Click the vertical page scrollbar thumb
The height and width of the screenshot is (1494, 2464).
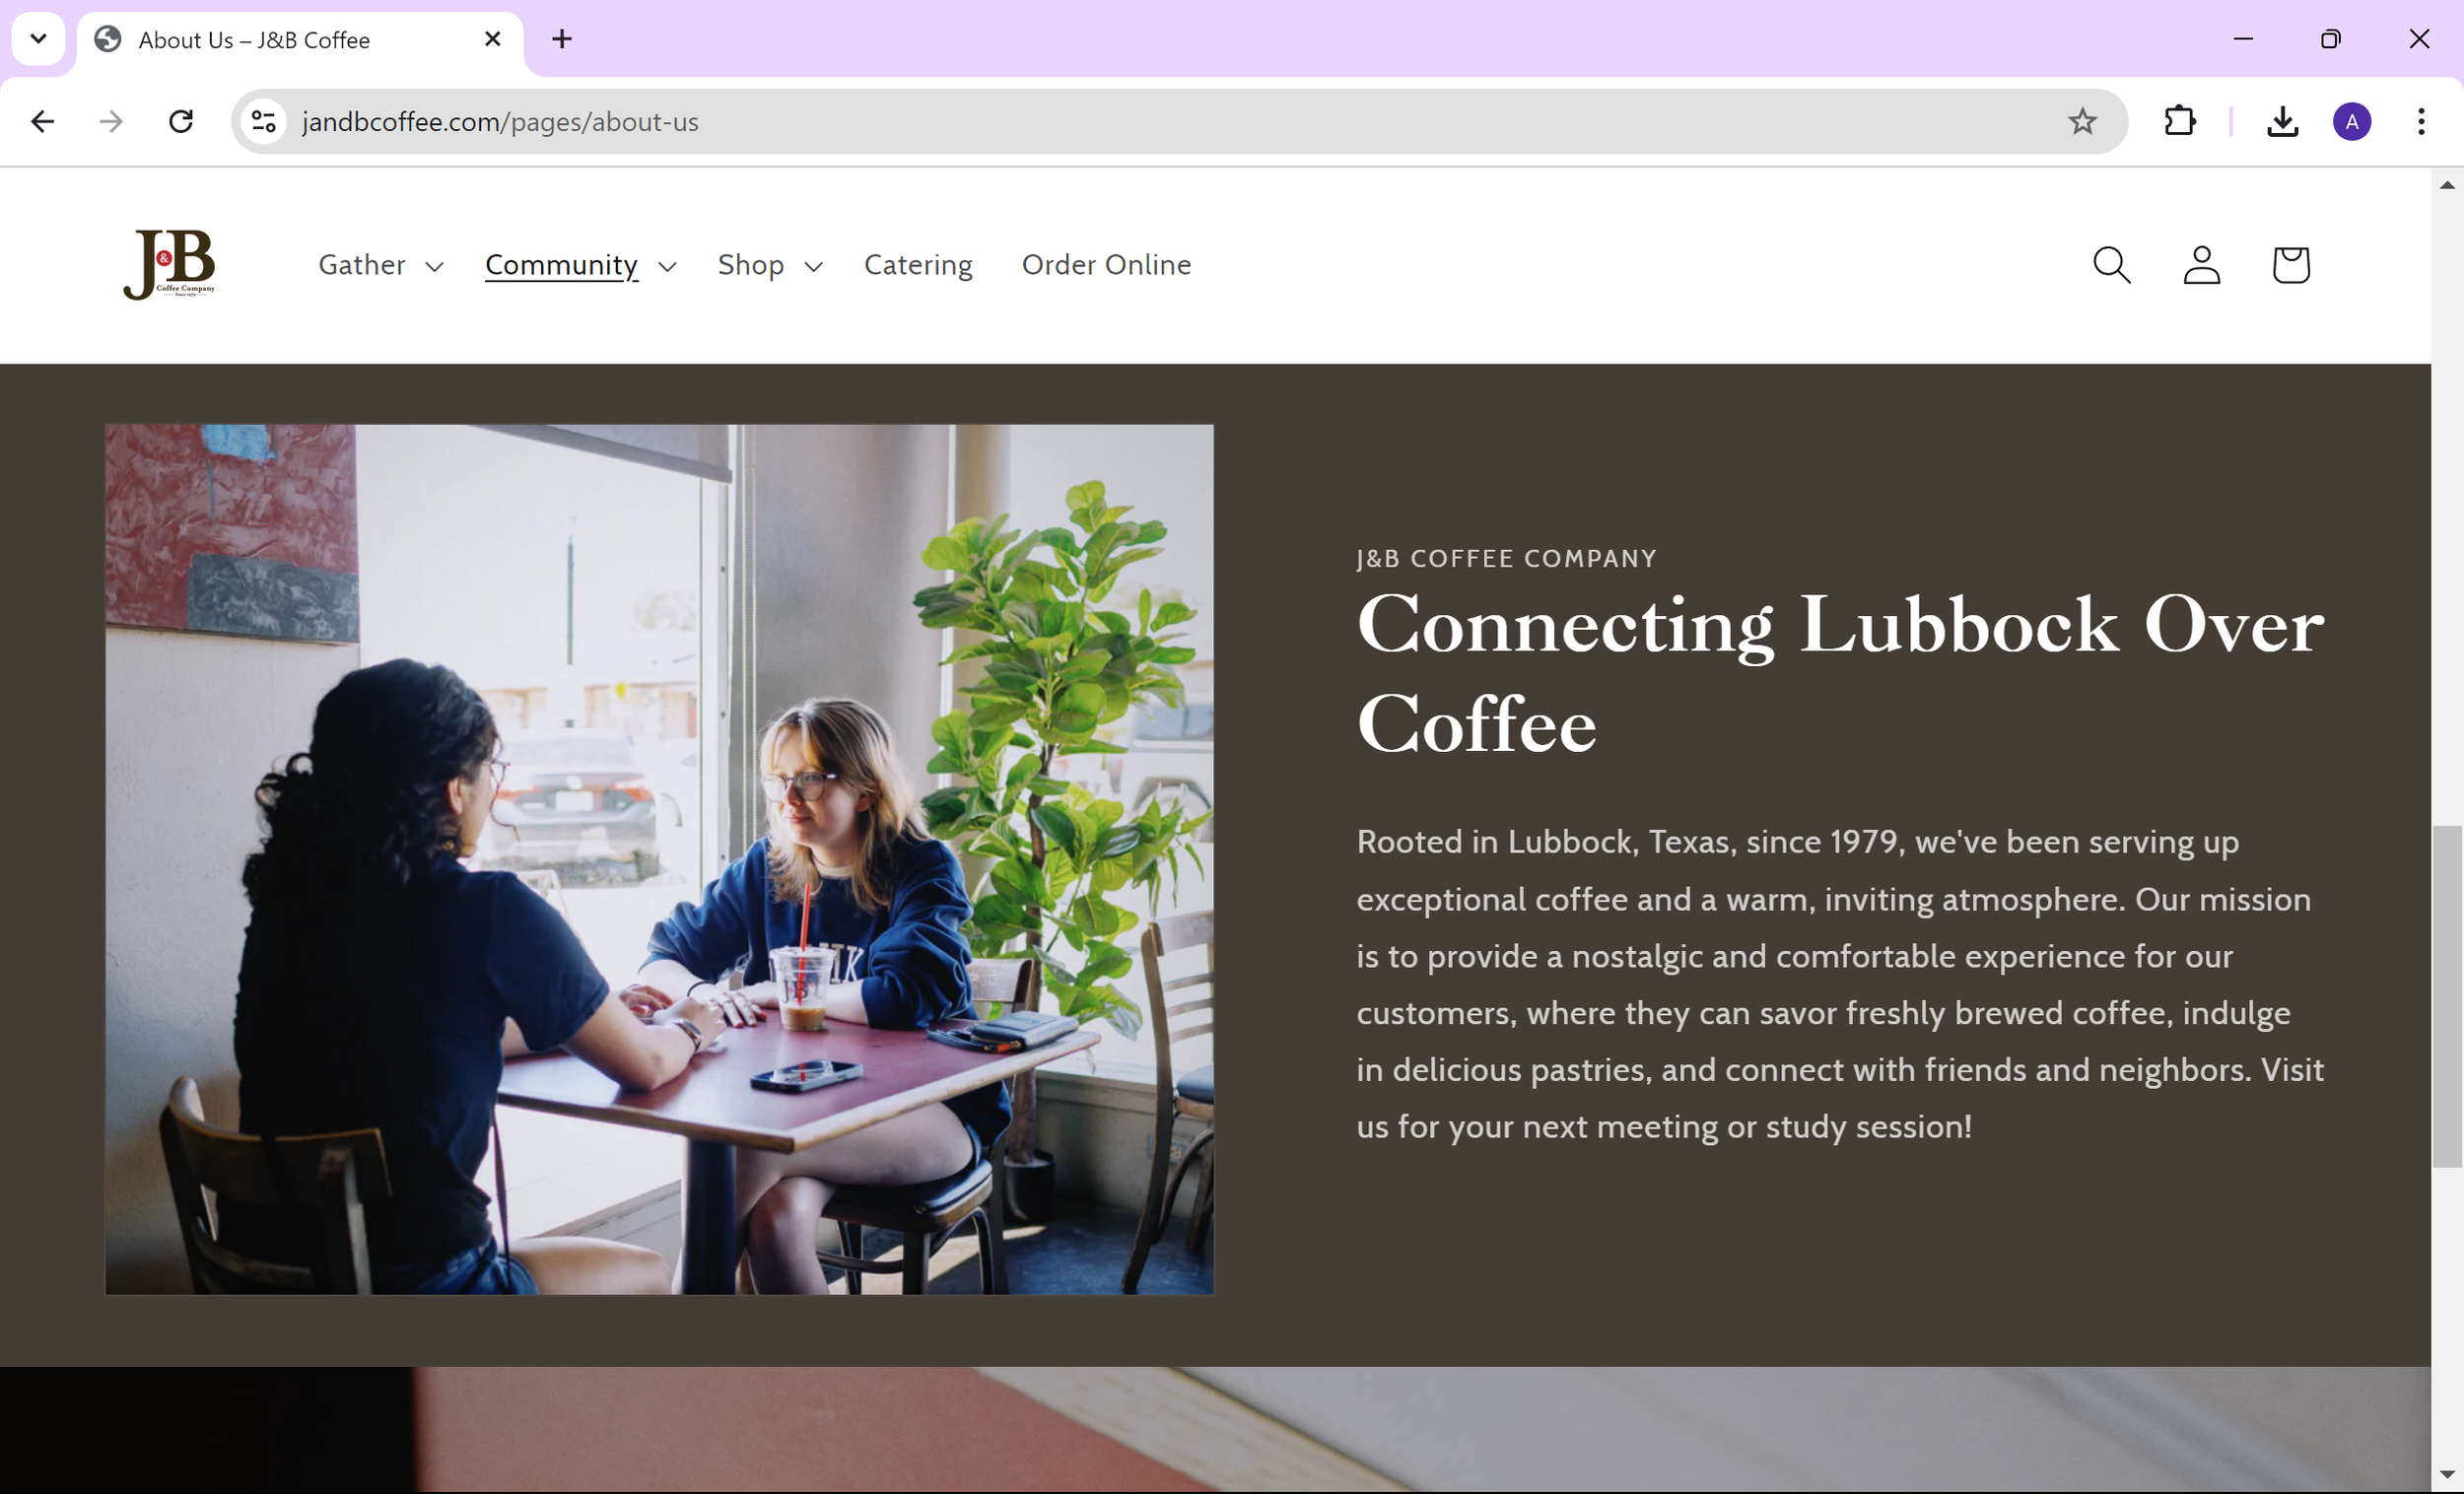(x=2447, y=996)
